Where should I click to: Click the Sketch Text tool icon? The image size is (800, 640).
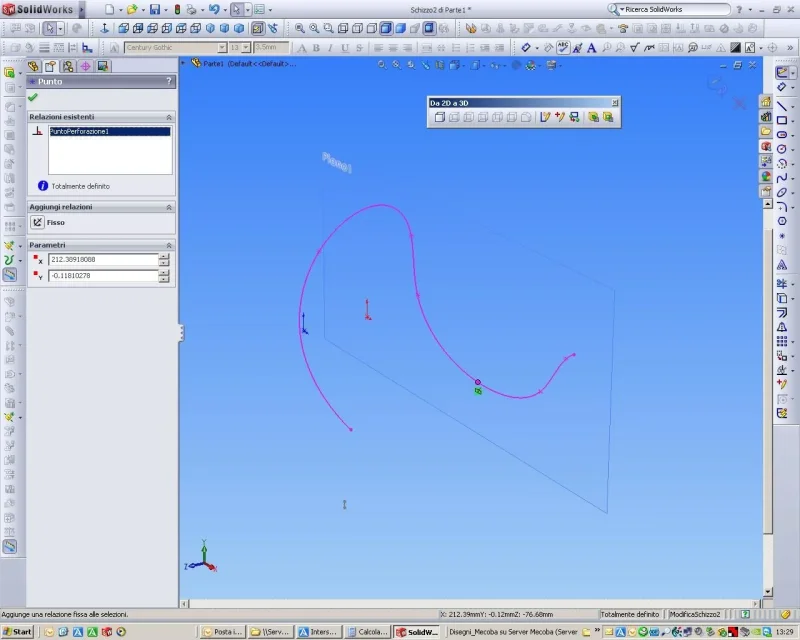[x=781, y=265]
